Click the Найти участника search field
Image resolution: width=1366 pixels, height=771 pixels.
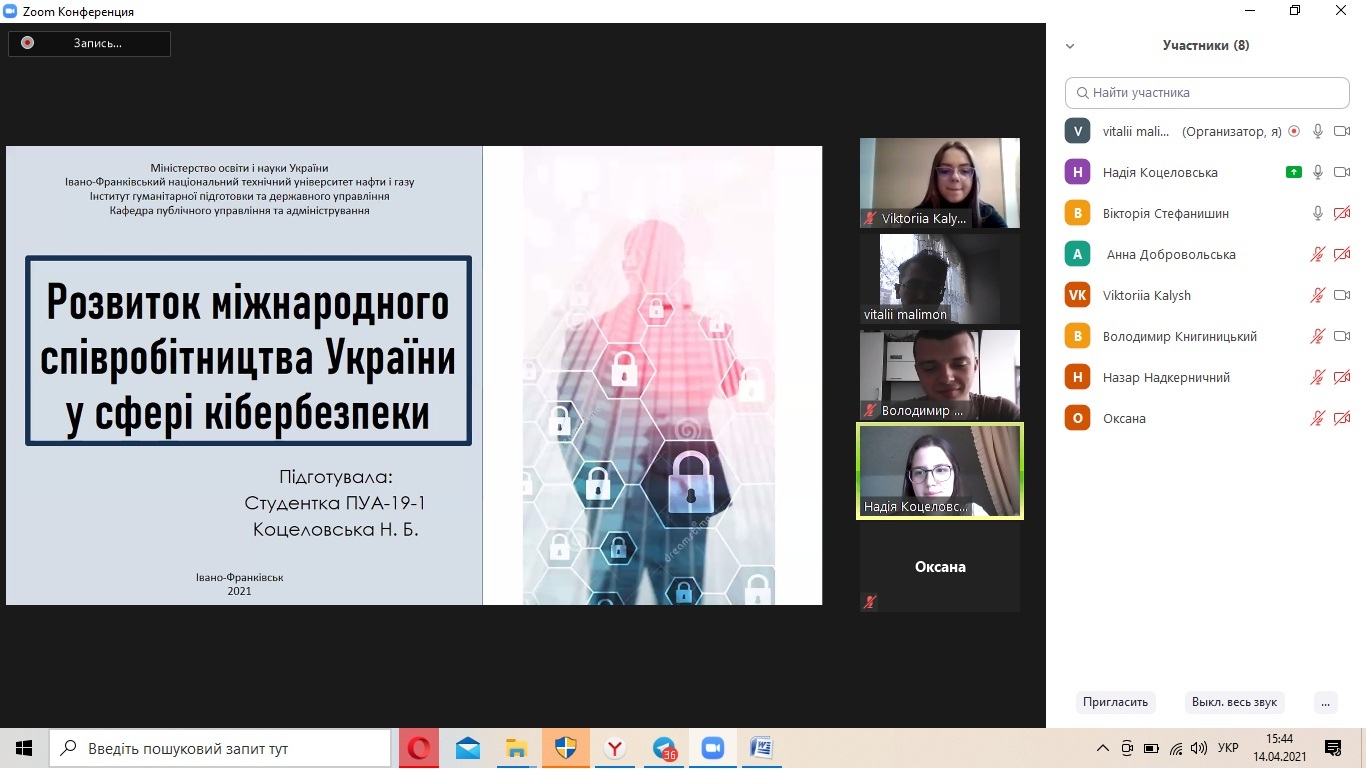tap(1207, 93)
